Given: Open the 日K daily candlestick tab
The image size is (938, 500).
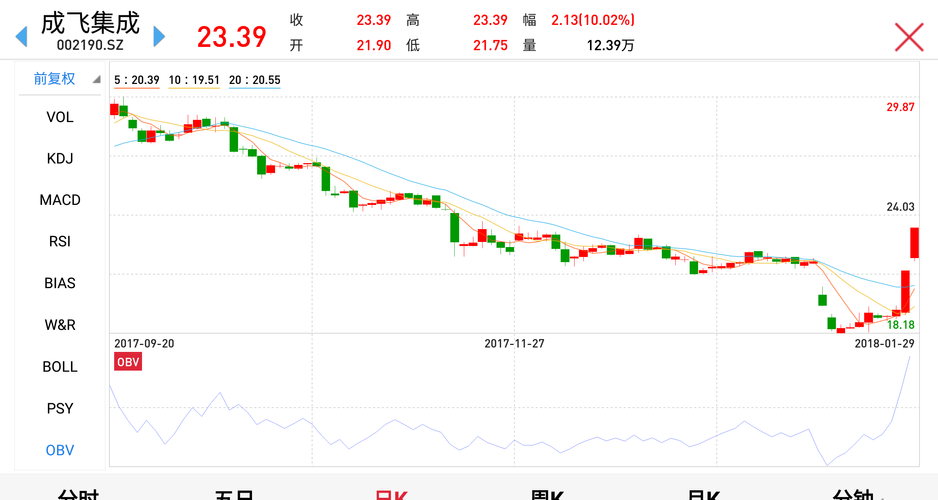Looking at the screenshot, I should coord(391,494).
